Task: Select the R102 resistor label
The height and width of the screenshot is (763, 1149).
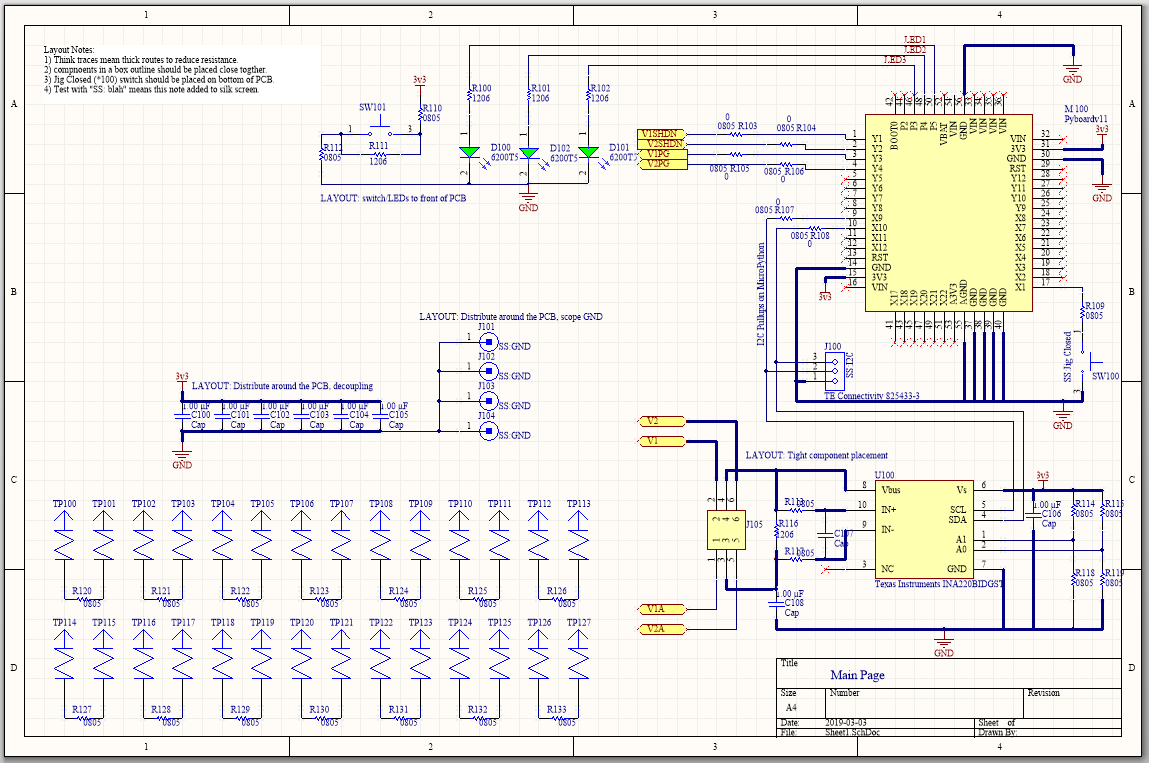Action: [x=600, y=88]
